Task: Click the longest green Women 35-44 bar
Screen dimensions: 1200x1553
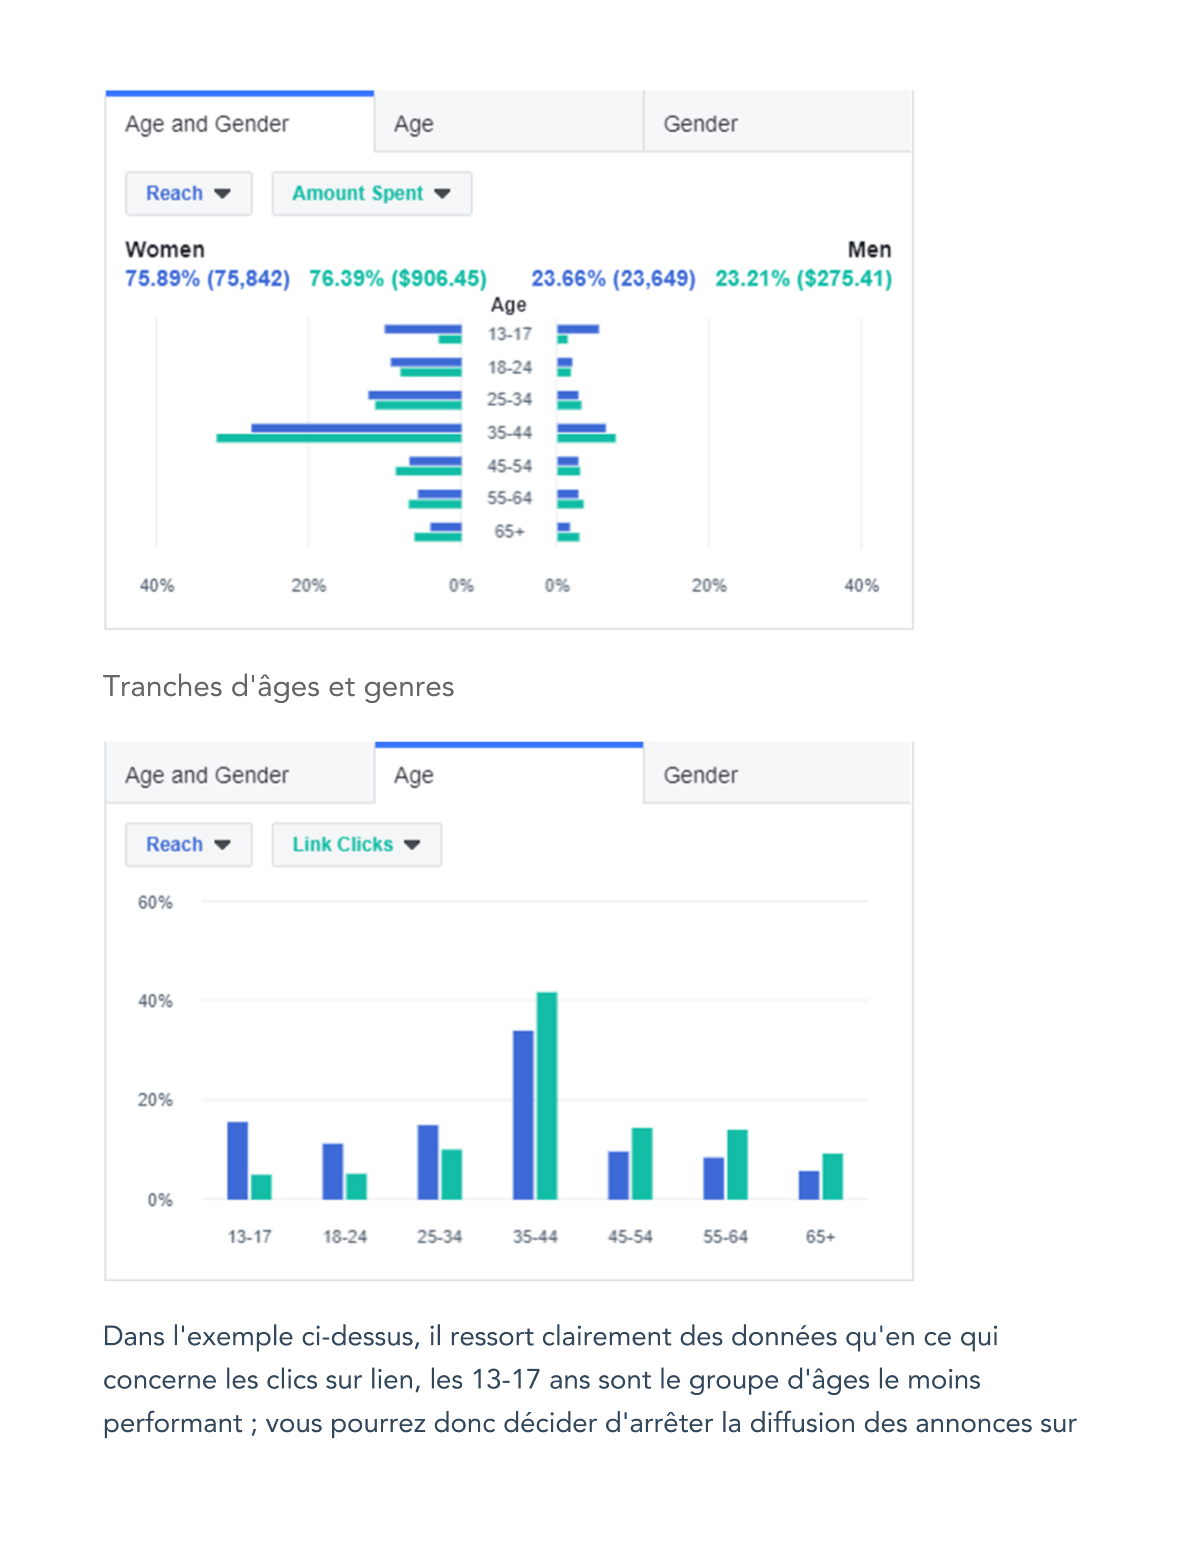Action: [339, 438]
